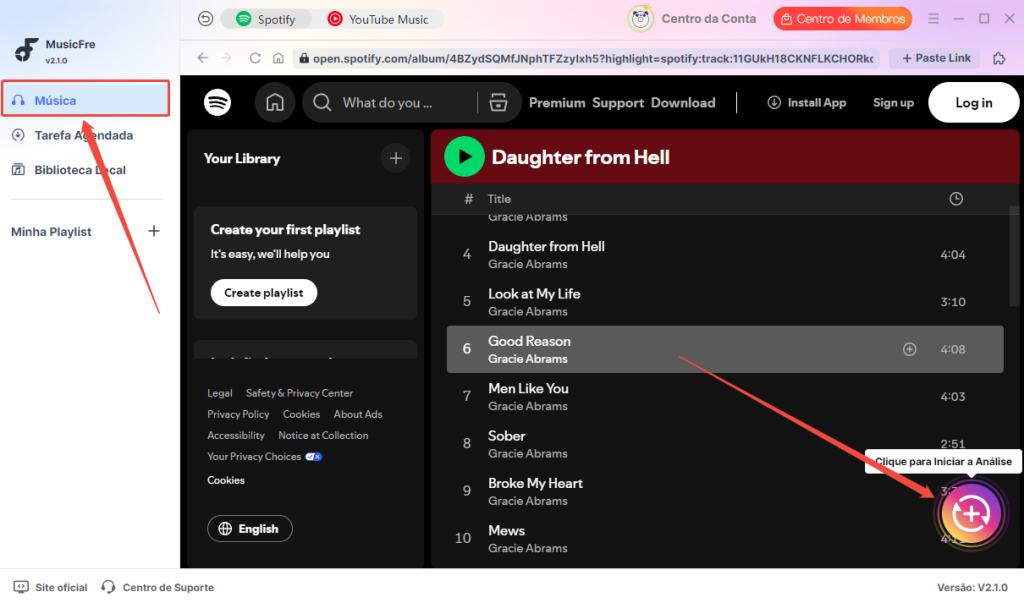Click the Log in button
The height and width of the screenshot is (603, 1024).
(x=974, y=103)
